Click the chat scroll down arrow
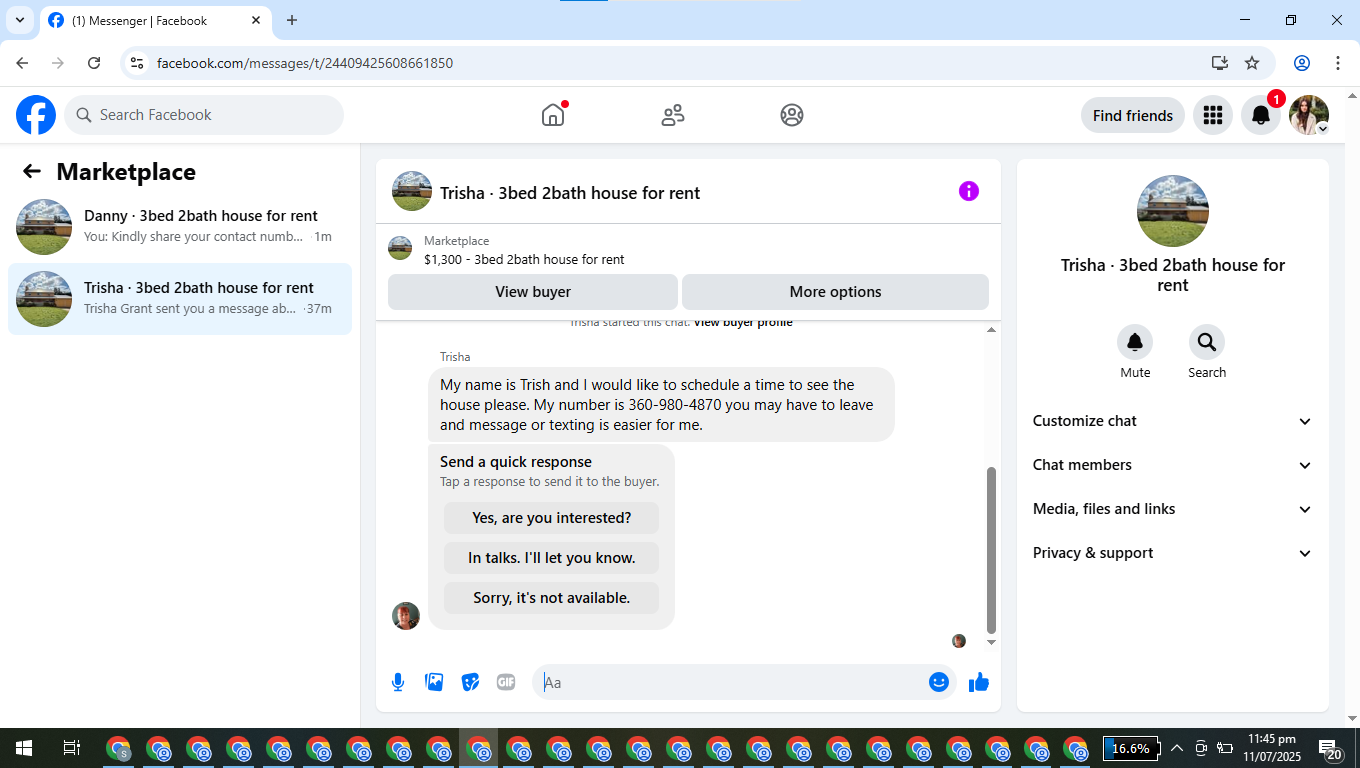The image size is (1360, 768). pos(991,642)
